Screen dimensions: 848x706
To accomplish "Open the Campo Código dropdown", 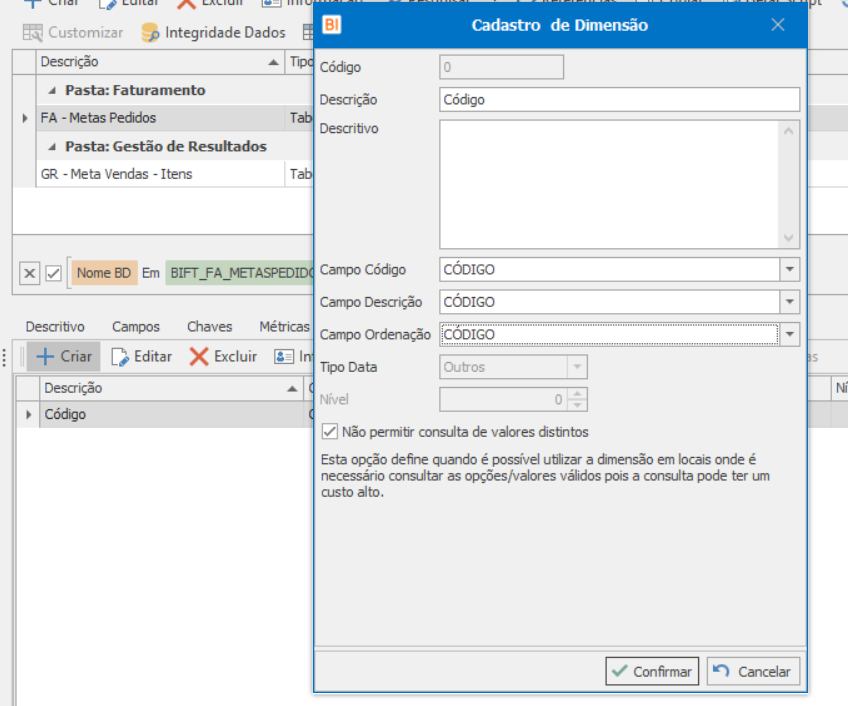I will [x=790, y=269].
